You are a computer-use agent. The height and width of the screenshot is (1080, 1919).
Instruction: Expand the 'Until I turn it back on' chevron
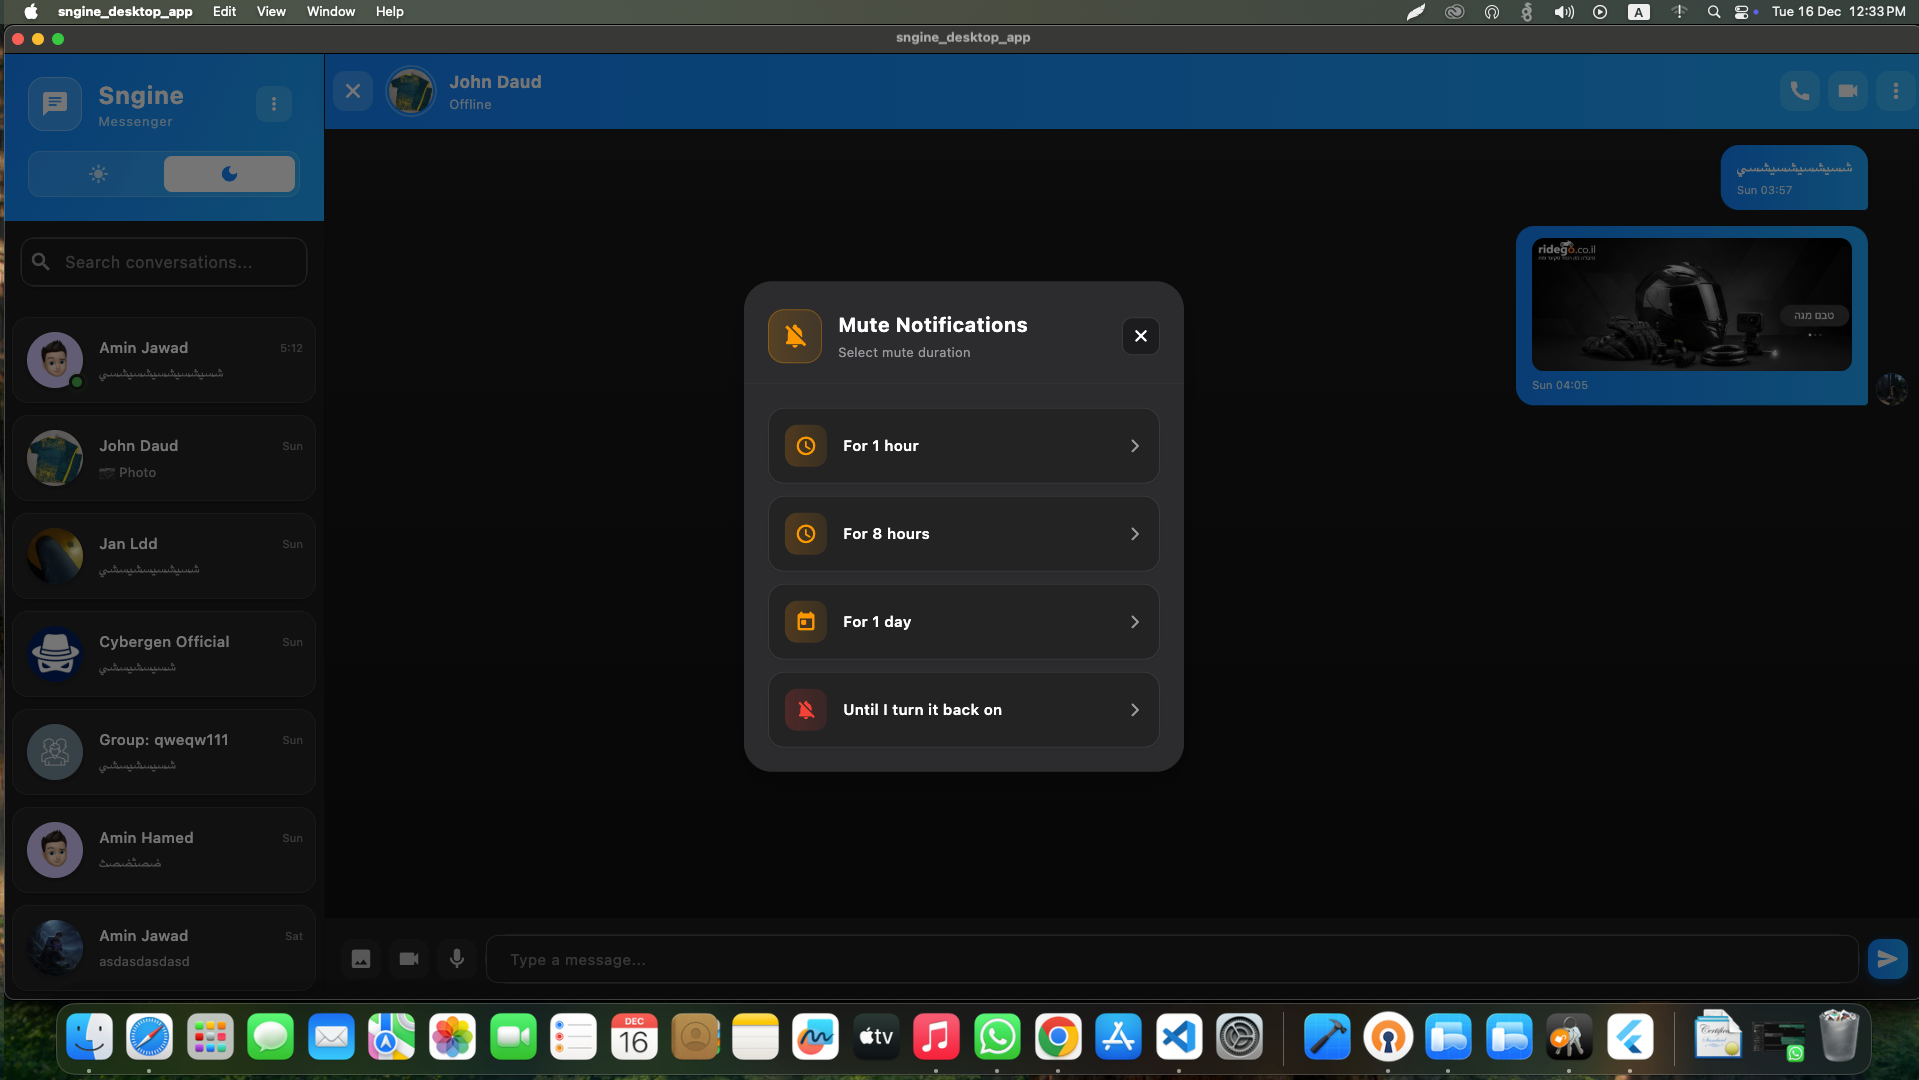1134,709
